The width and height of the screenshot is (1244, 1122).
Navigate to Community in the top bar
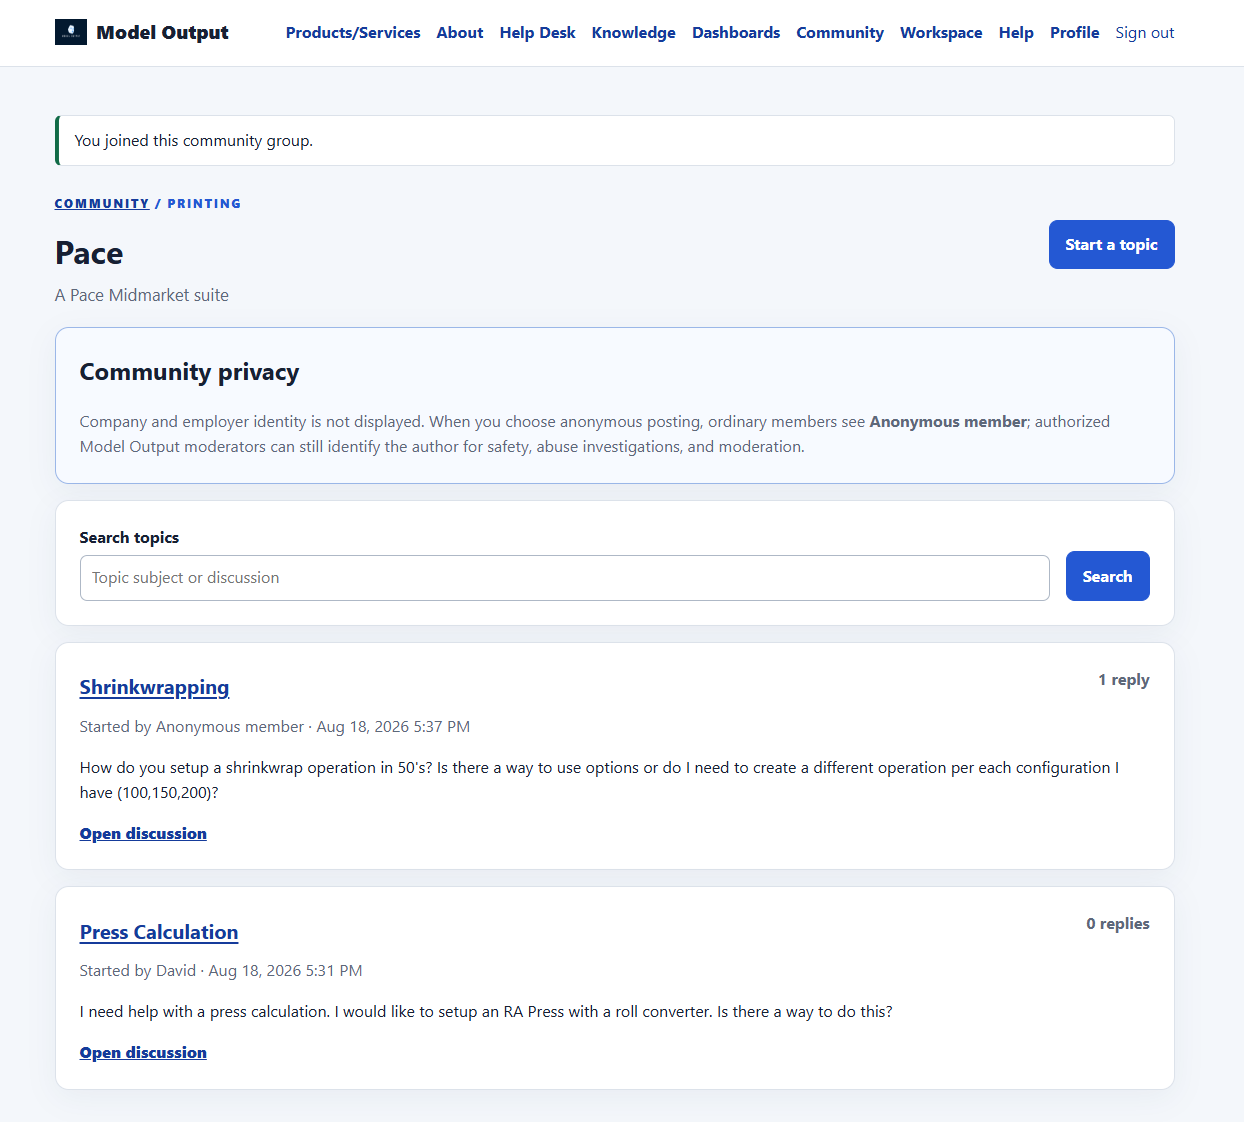point(840,33)
